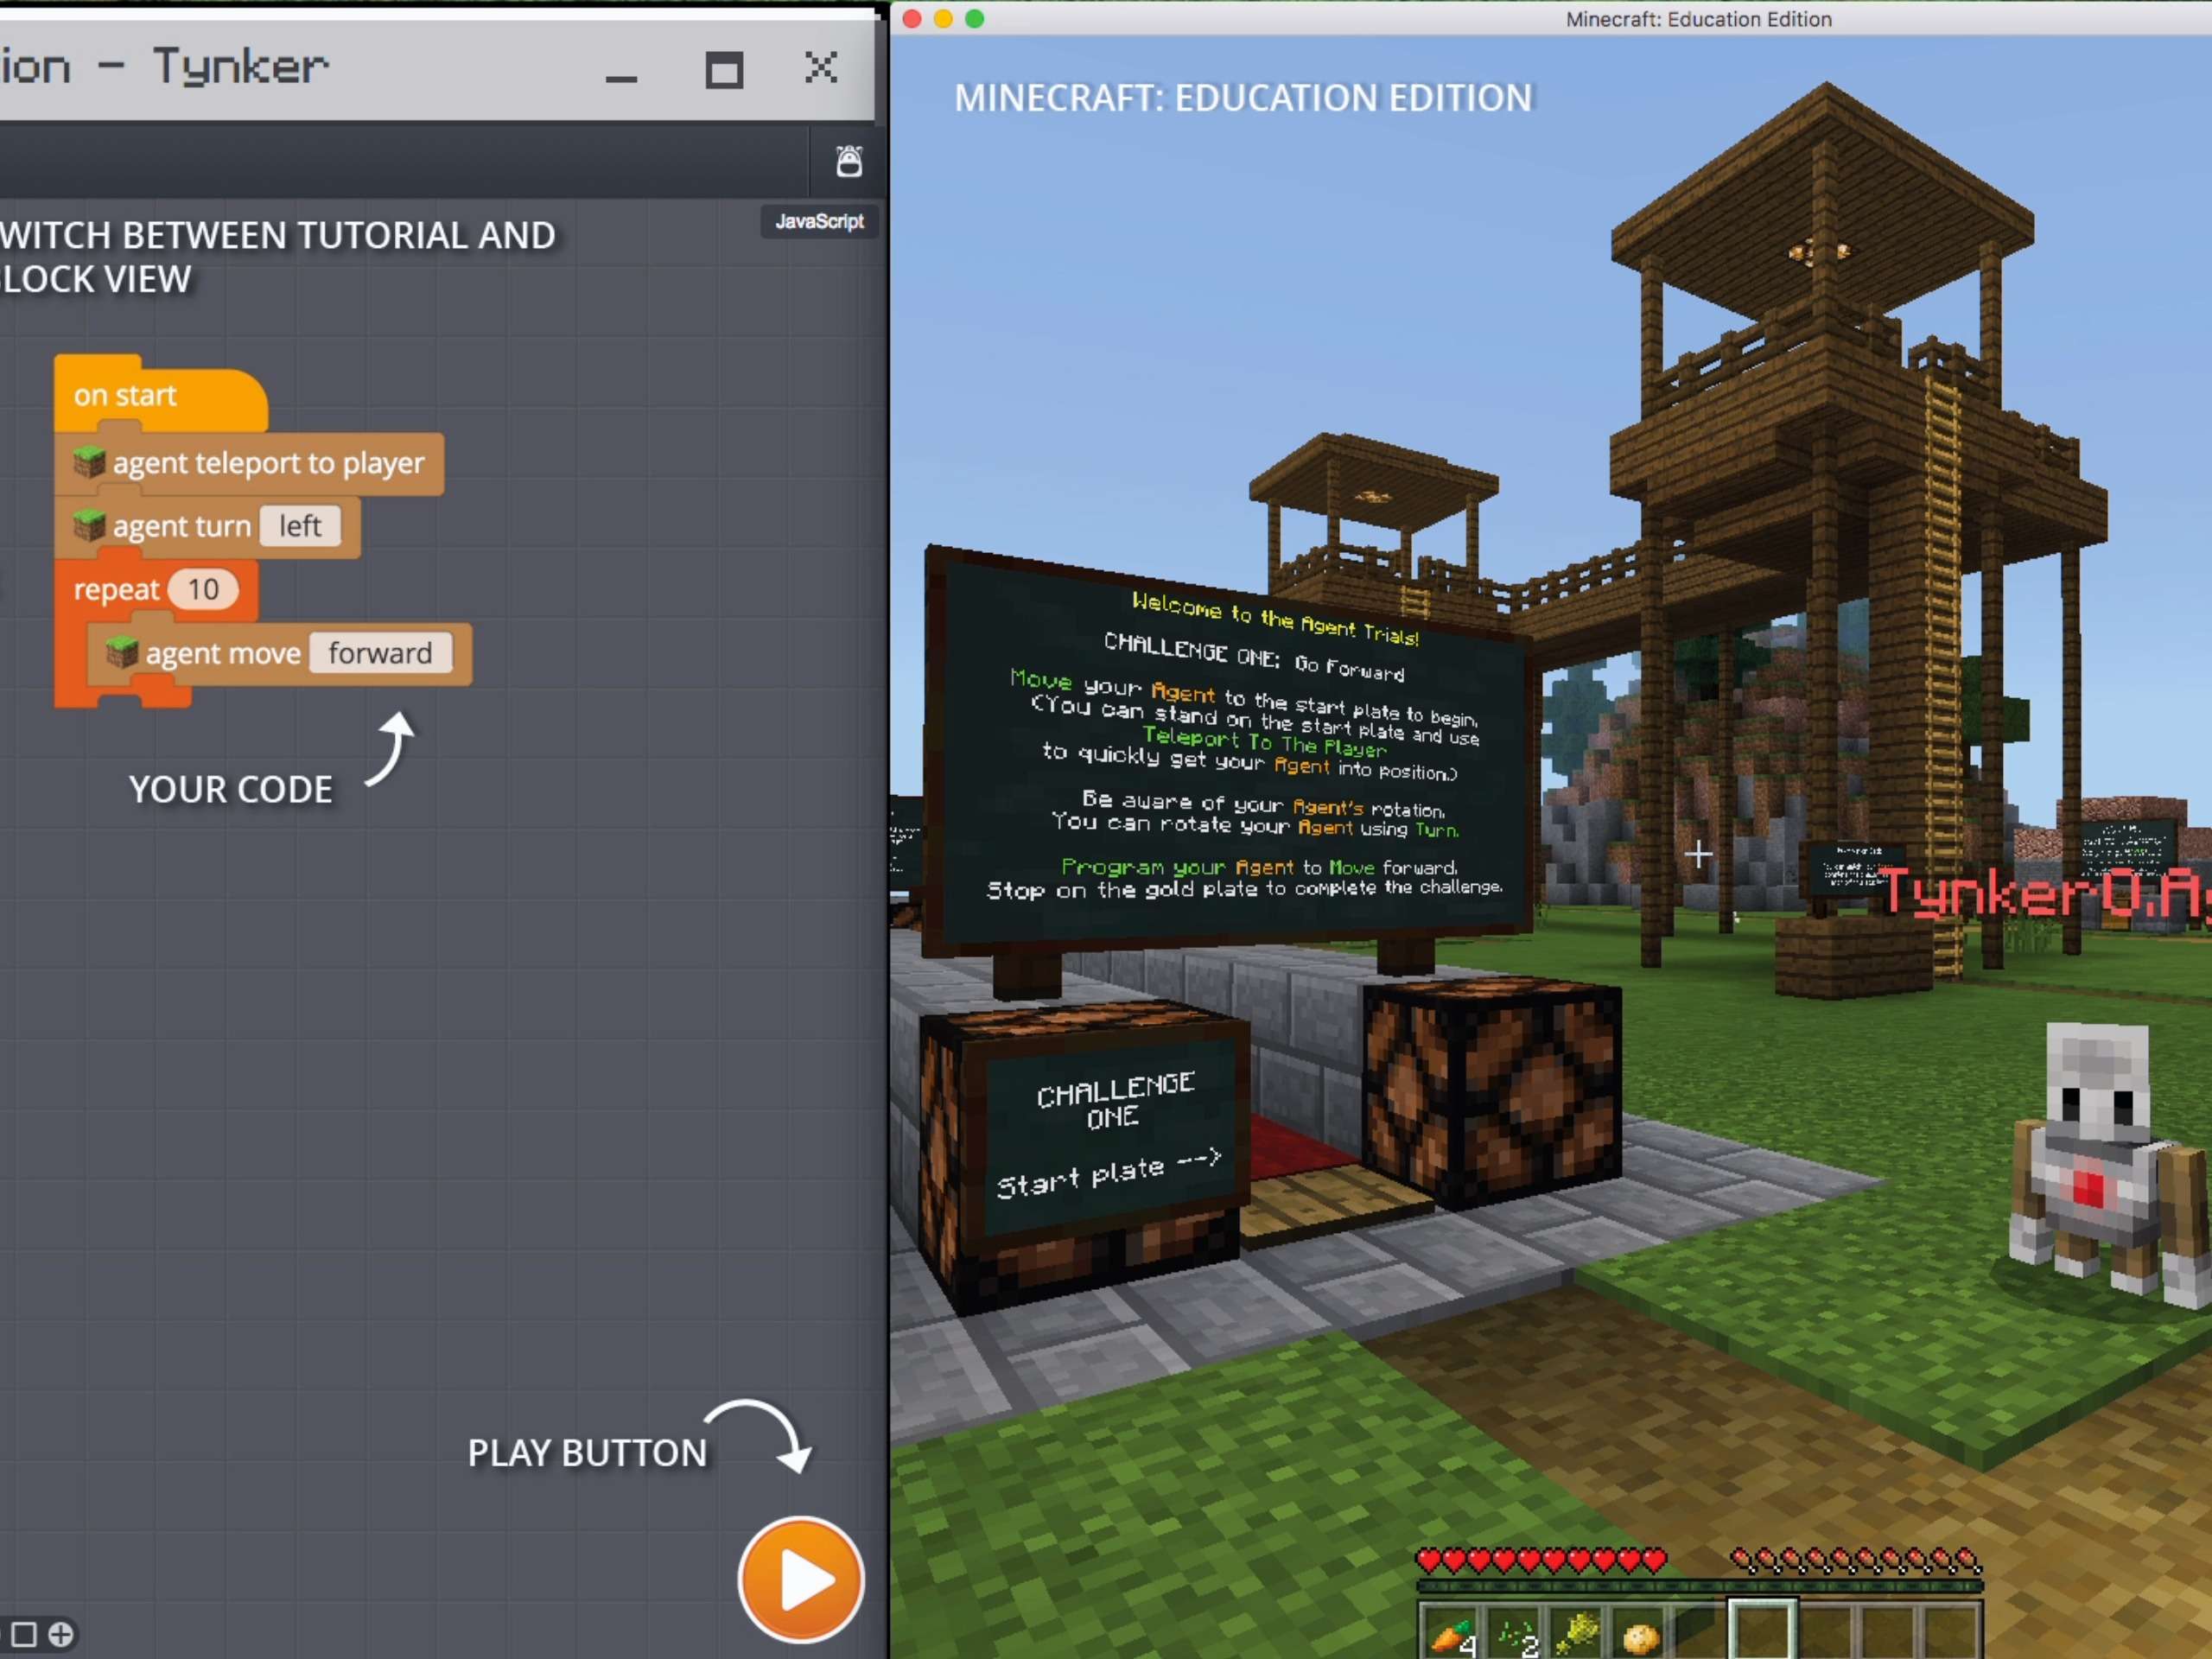
Task: Click the zoom-in plus icon in Tynker
Action: pyautogui.click(x=61, y=1634)
